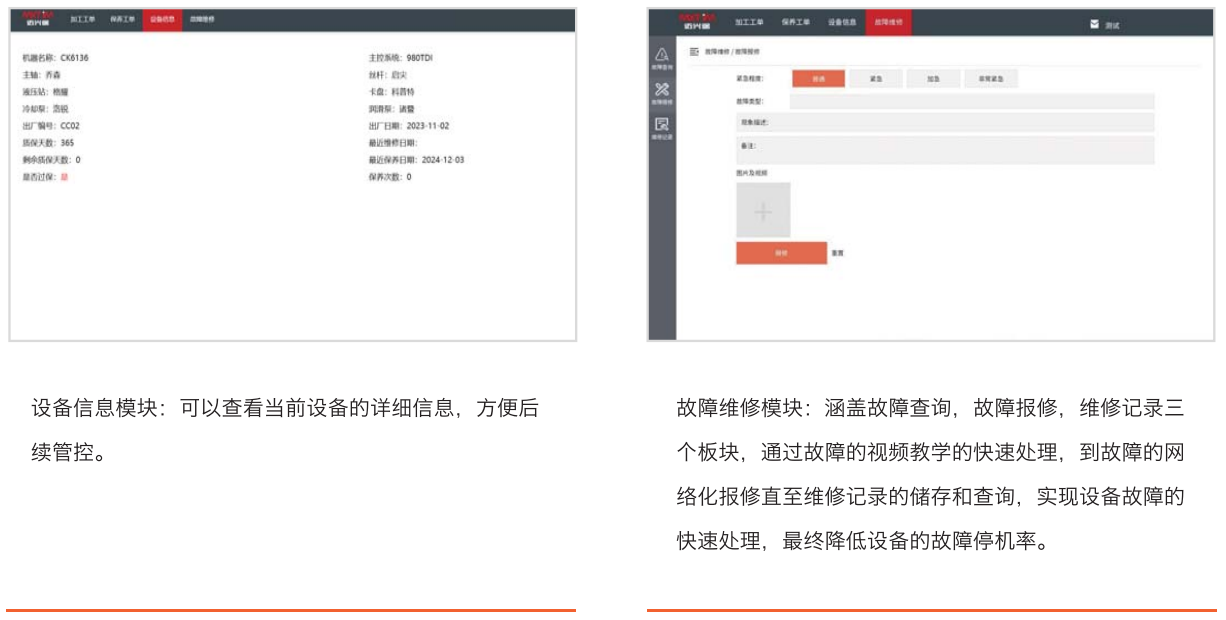Open the 故障查询 warning-triangle sidebar icon

[661, 56]
